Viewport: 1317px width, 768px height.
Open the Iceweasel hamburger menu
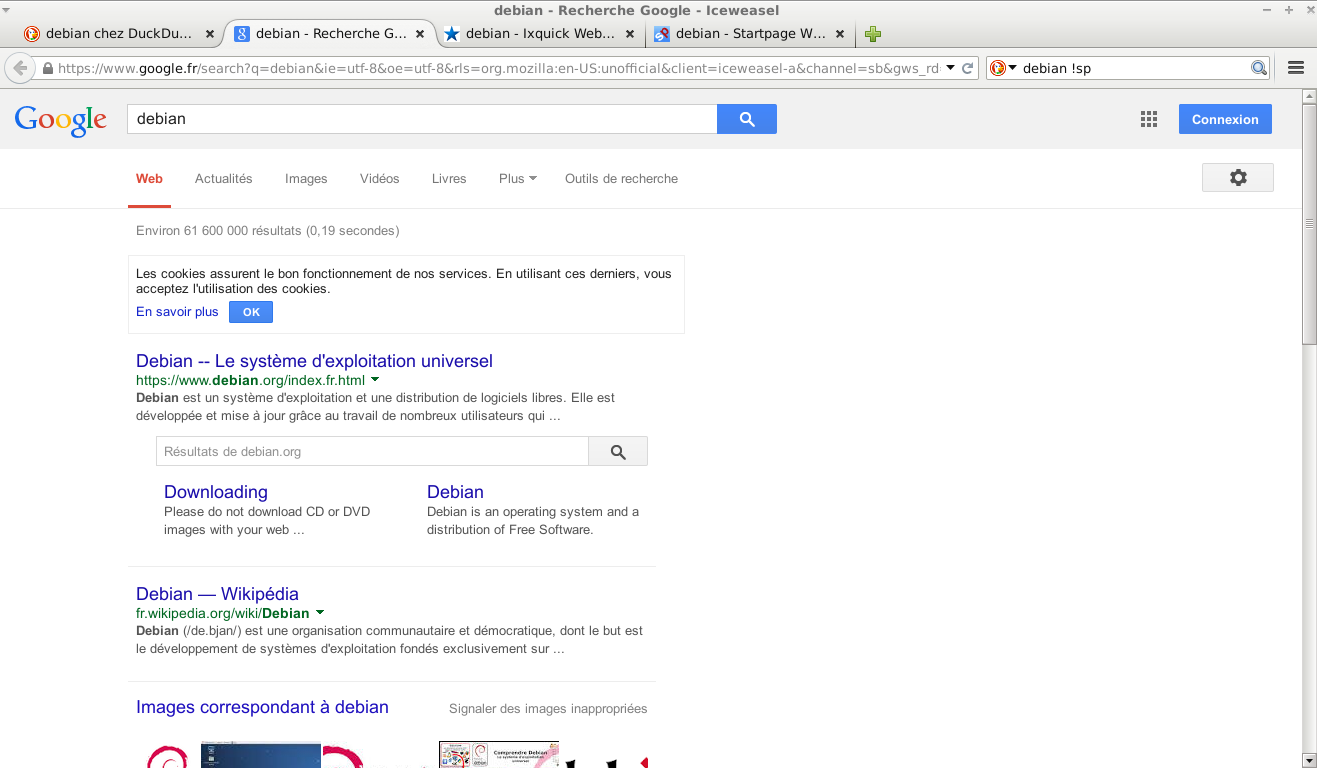click(x=1296, y=68)
